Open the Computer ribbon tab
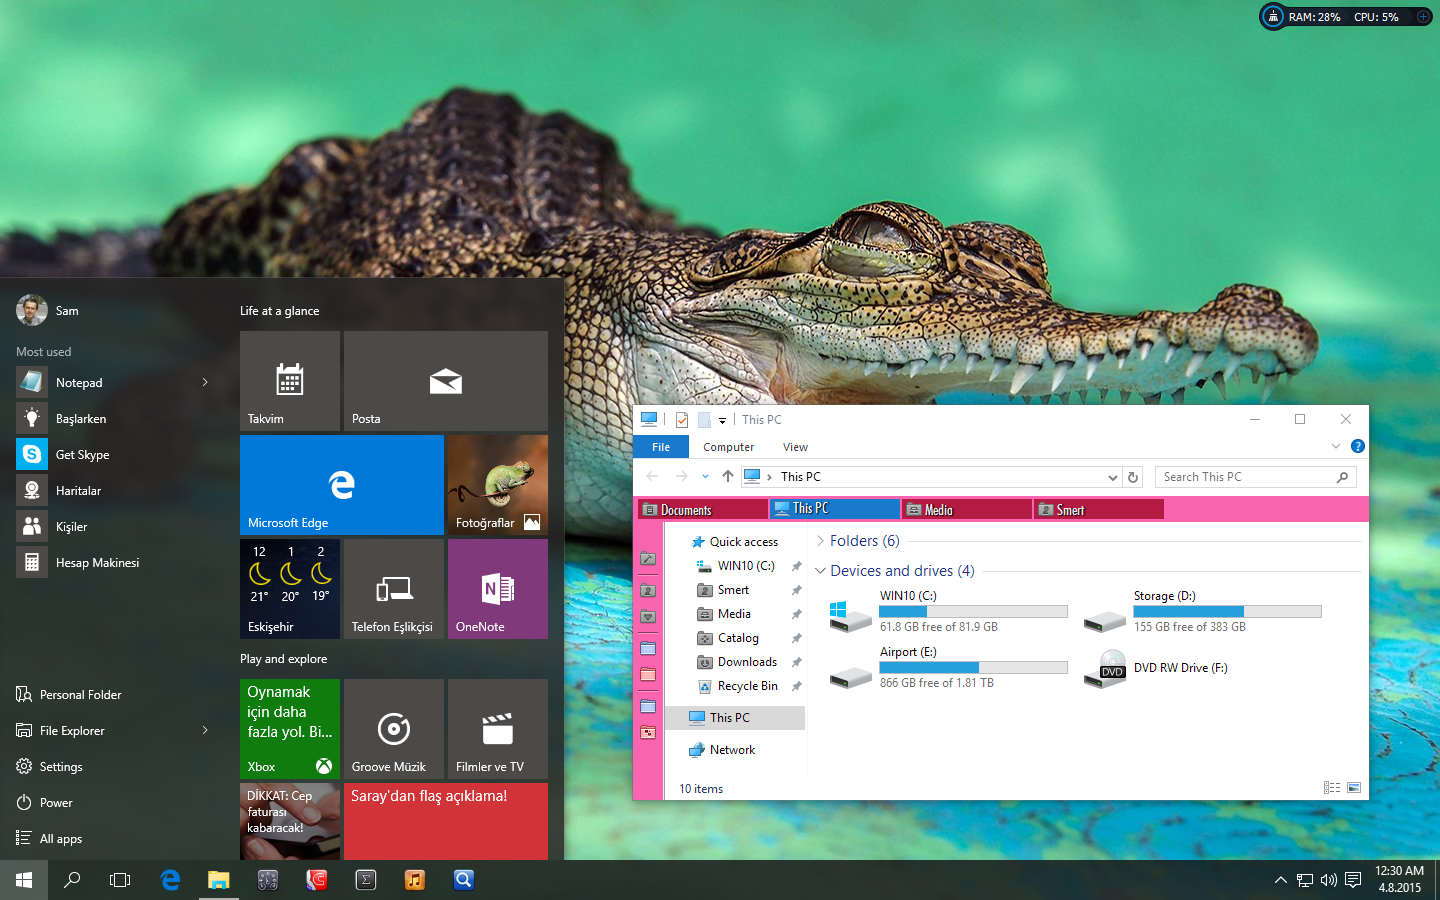Image resolution: width=1440 pixels, height=900 pixels. pyautogui.click(x=728, y=447)
